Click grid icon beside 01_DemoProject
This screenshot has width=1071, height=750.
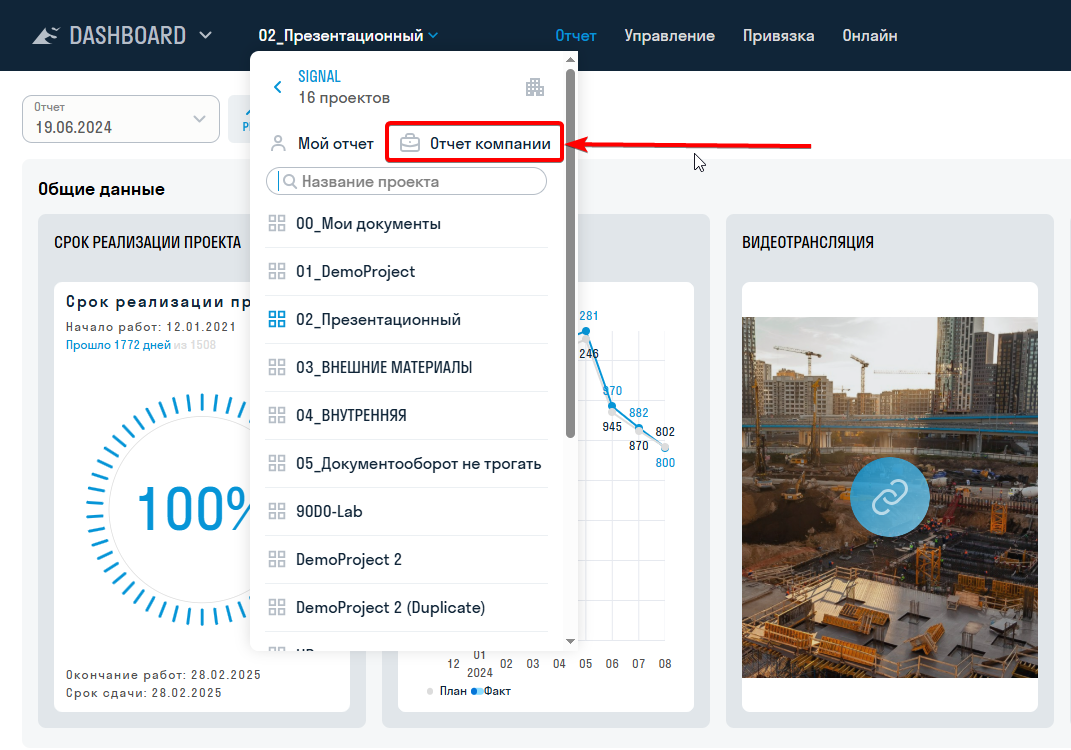tap(277, 272)
